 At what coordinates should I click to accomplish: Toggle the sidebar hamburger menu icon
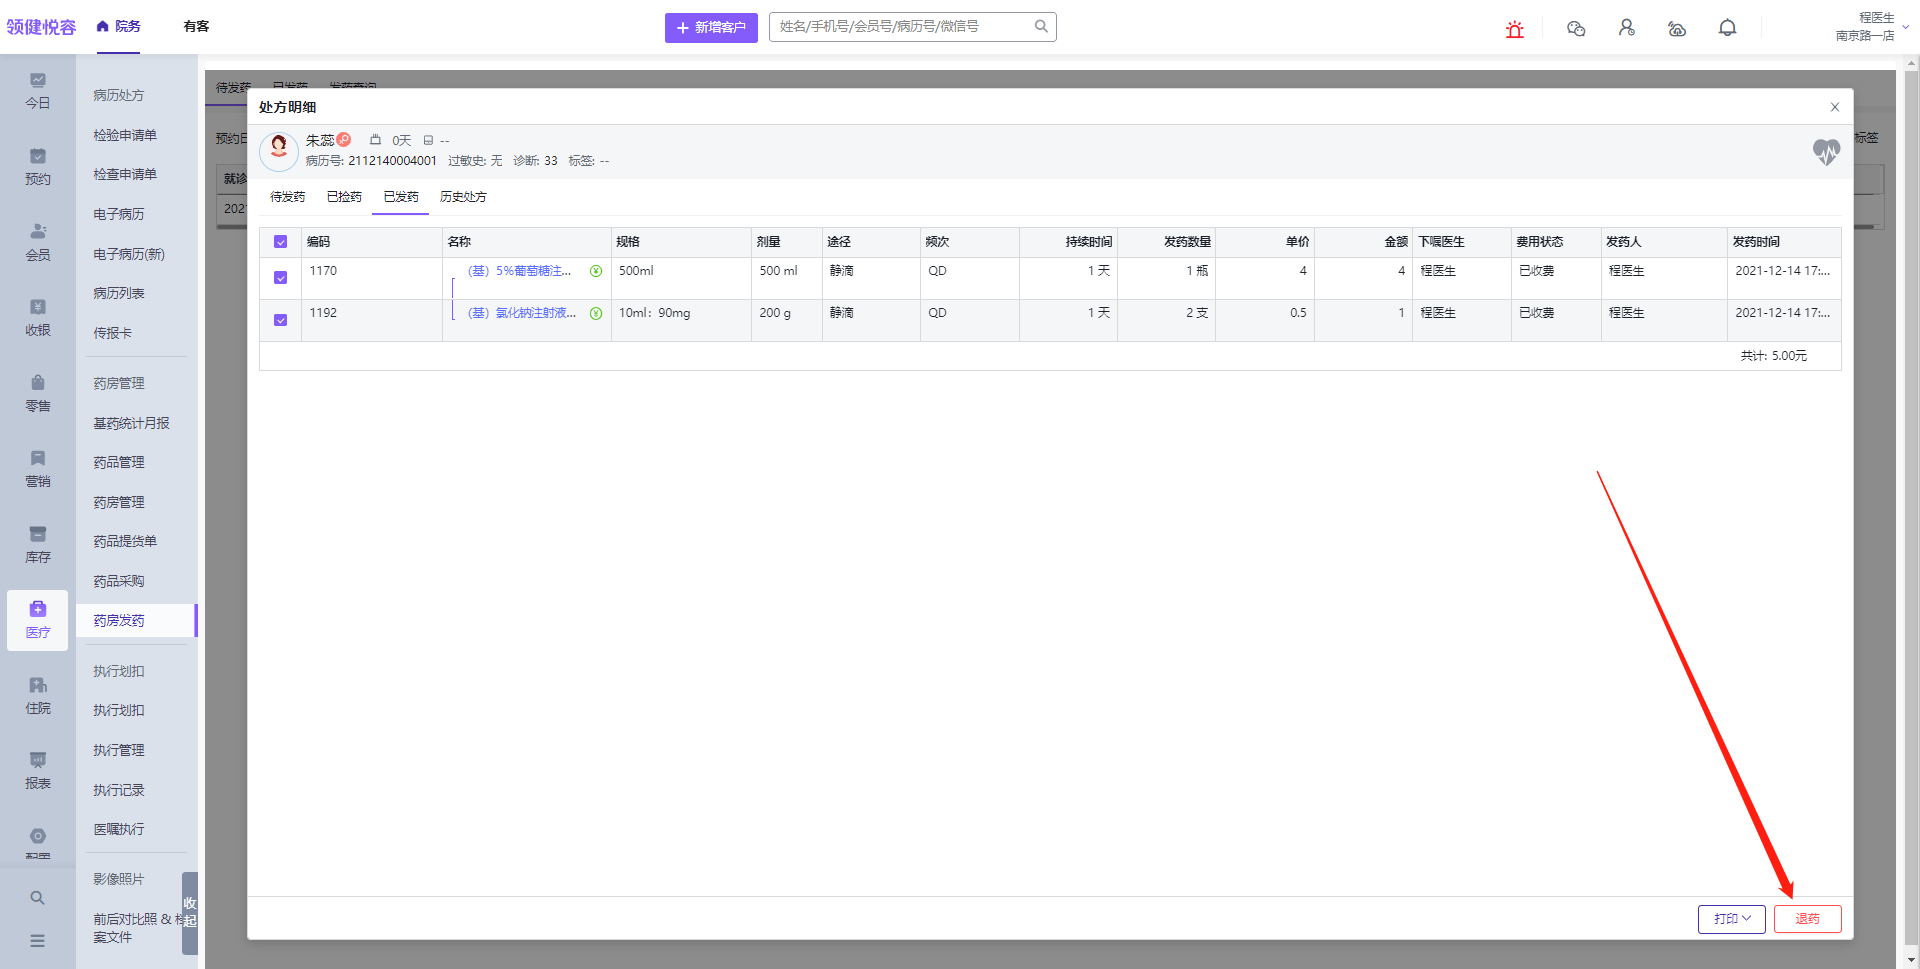click(37, 940)
